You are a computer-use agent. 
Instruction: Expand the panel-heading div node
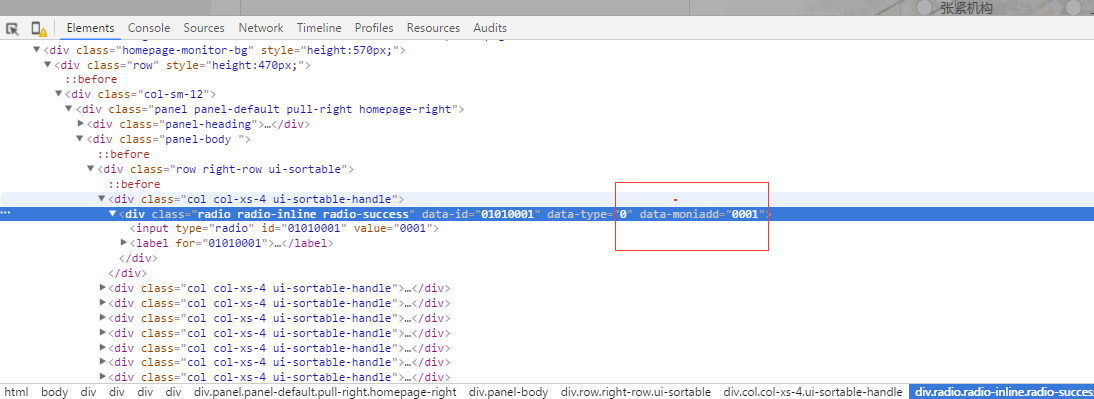80,124
